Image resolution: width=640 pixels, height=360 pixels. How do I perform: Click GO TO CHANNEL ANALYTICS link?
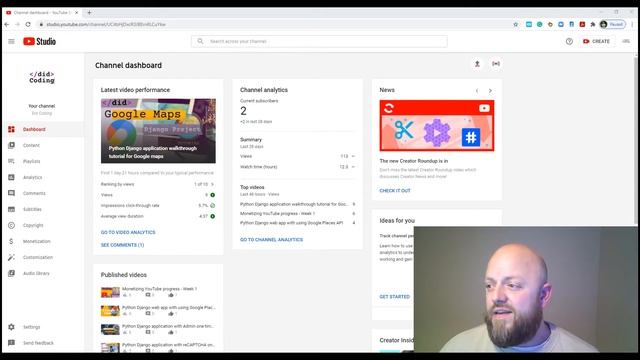pyautogui.click(x=271, y=240)
